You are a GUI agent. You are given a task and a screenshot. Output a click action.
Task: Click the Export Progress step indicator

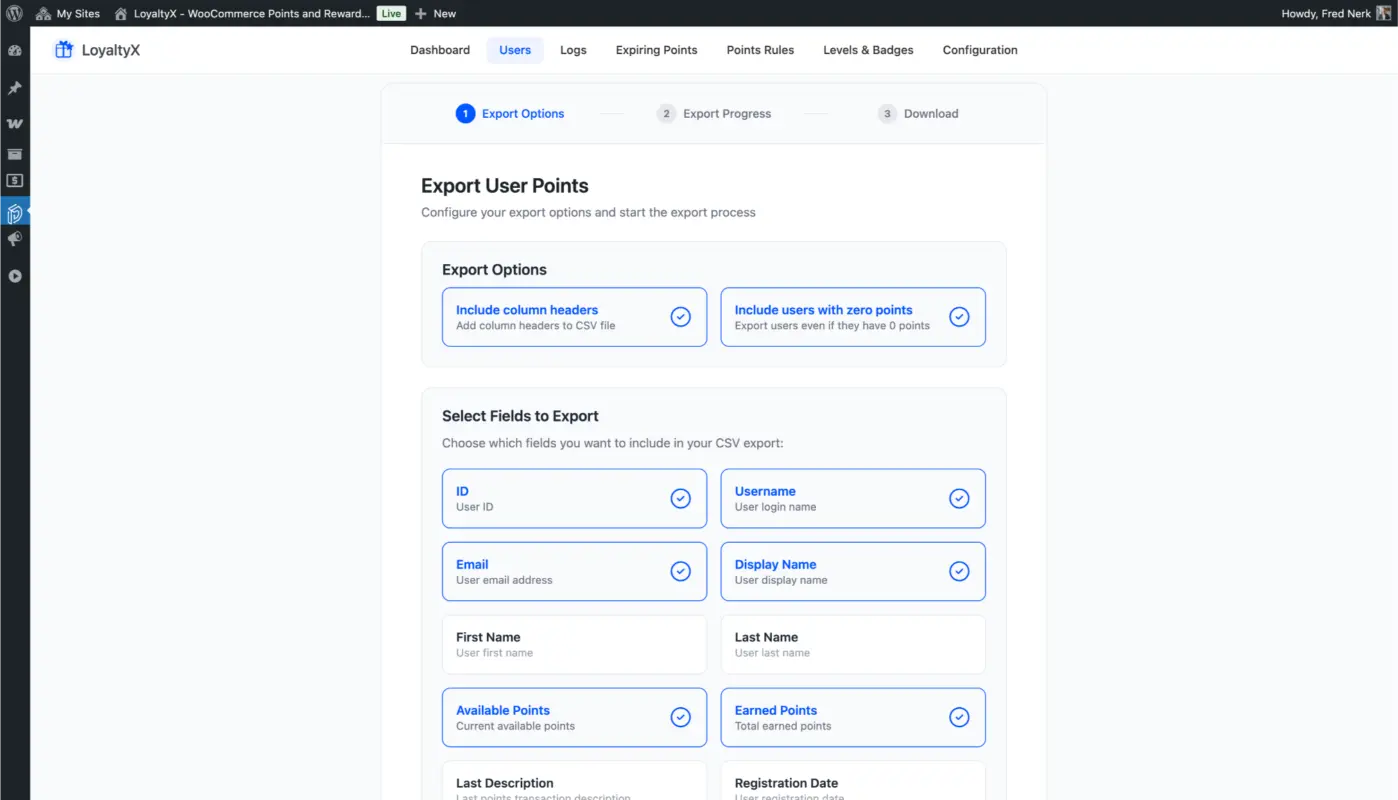714,113
